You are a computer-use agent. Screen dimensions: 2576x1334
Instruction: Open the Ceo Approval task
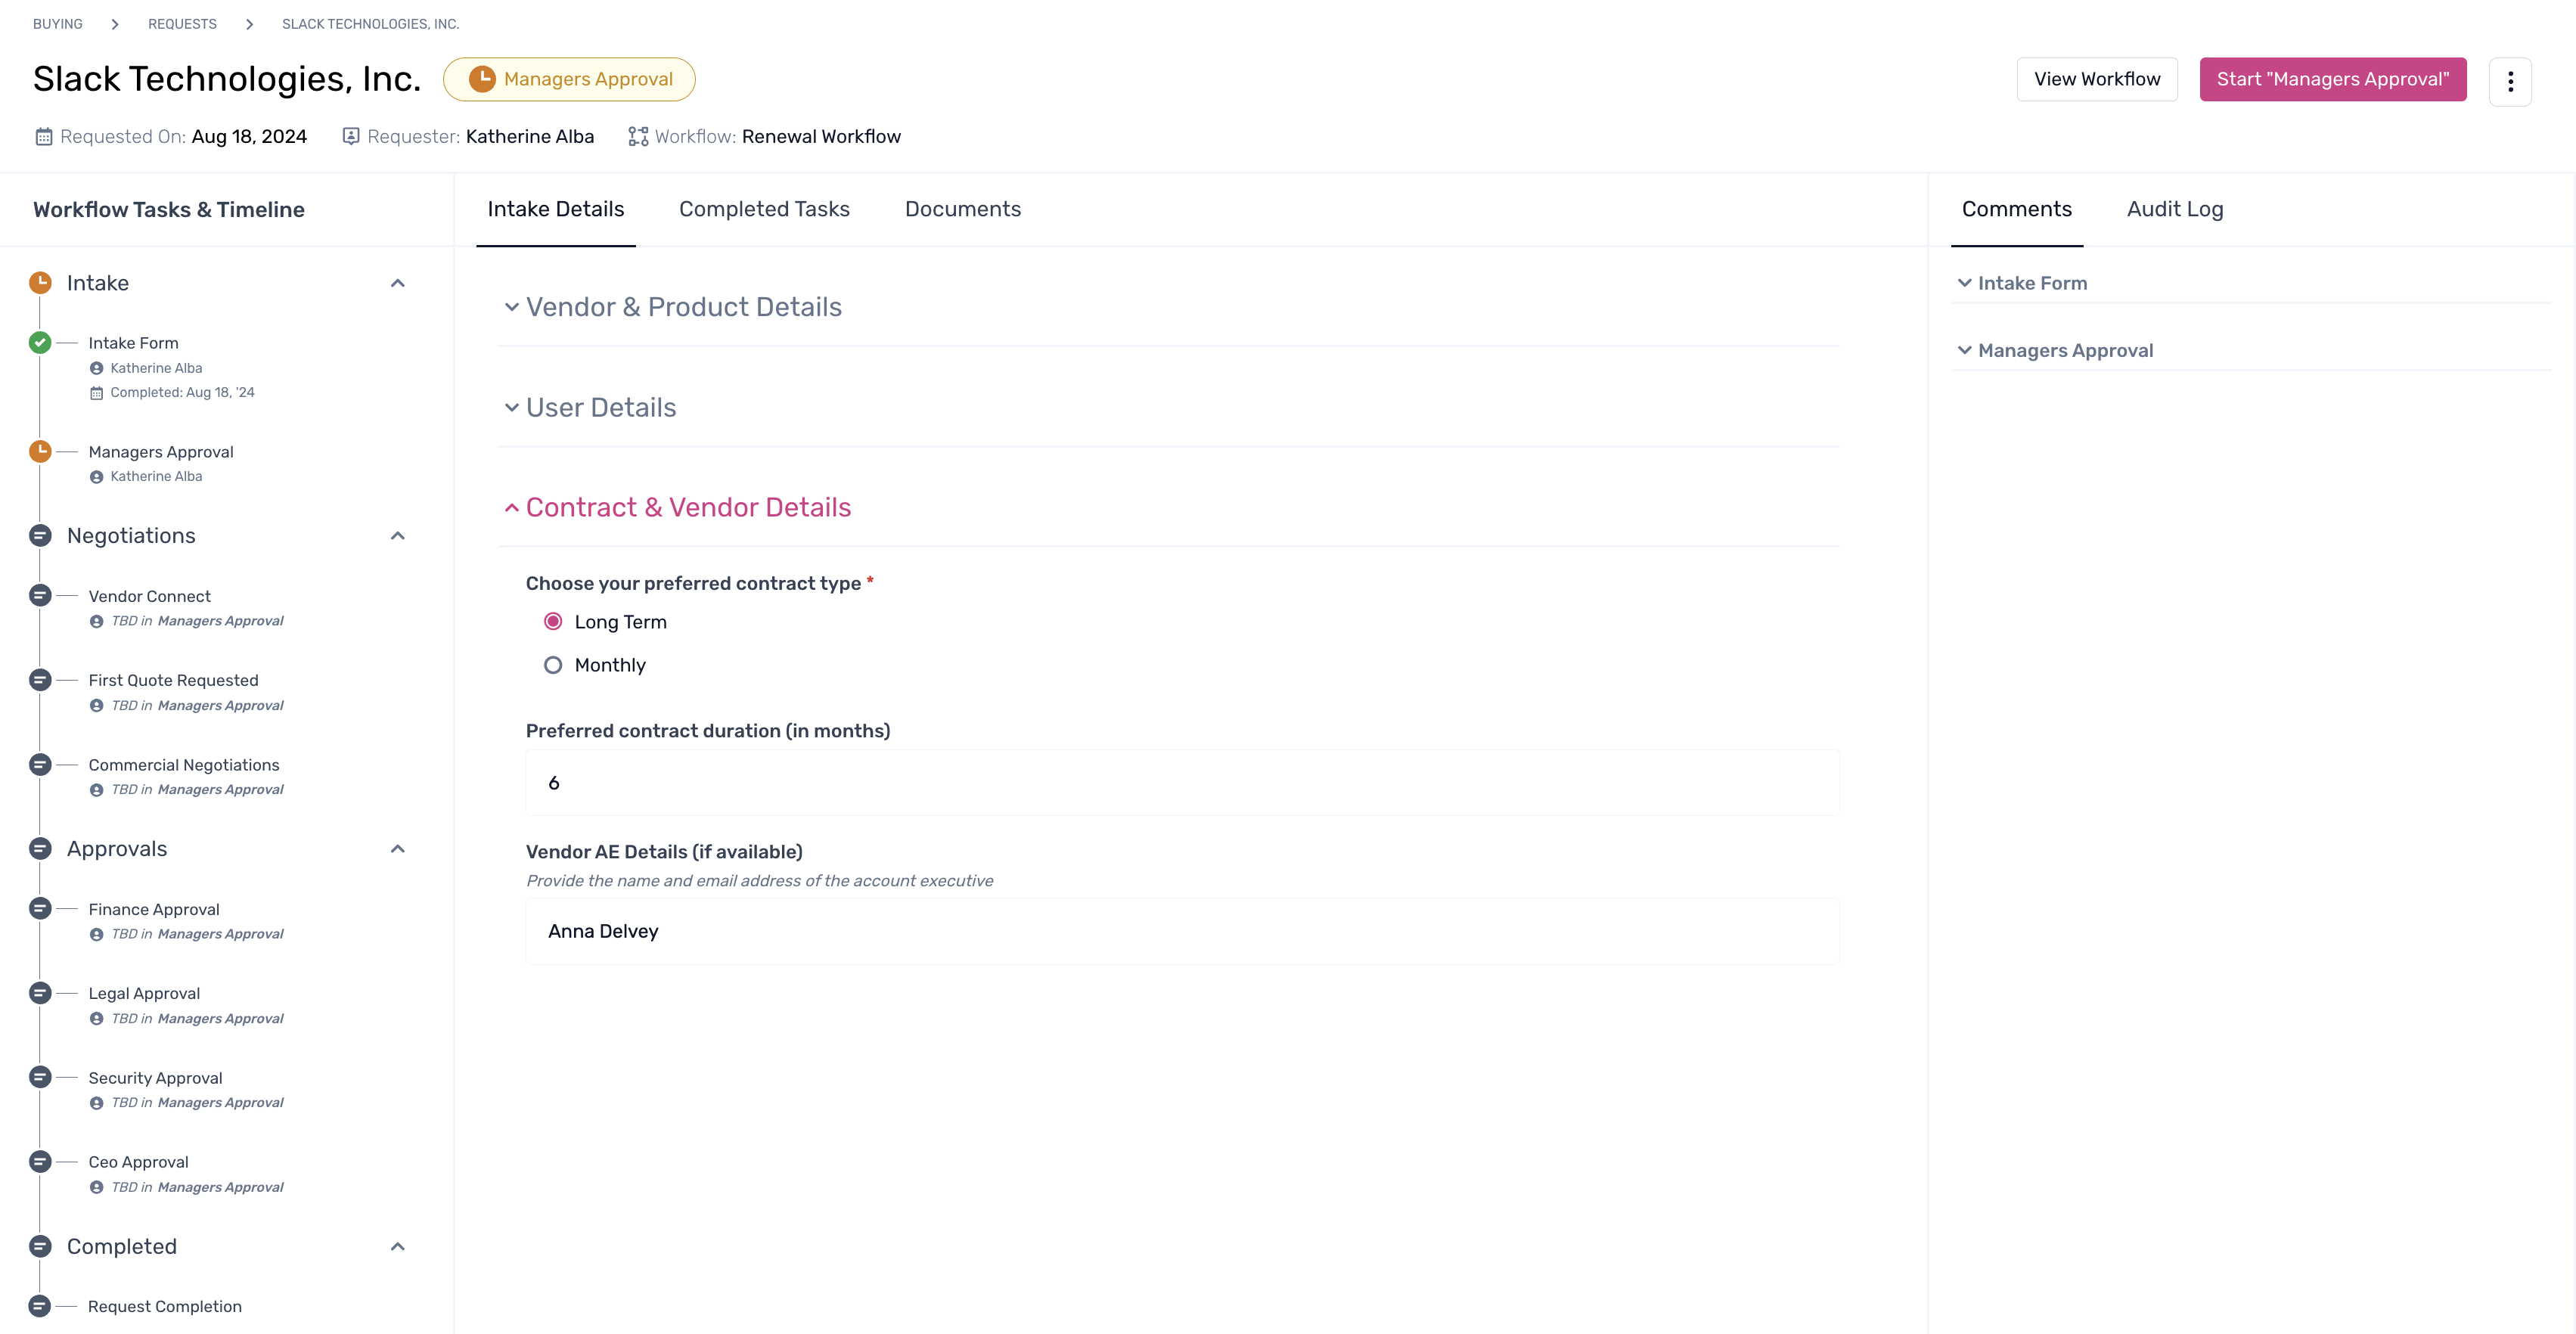point(138,1162)
